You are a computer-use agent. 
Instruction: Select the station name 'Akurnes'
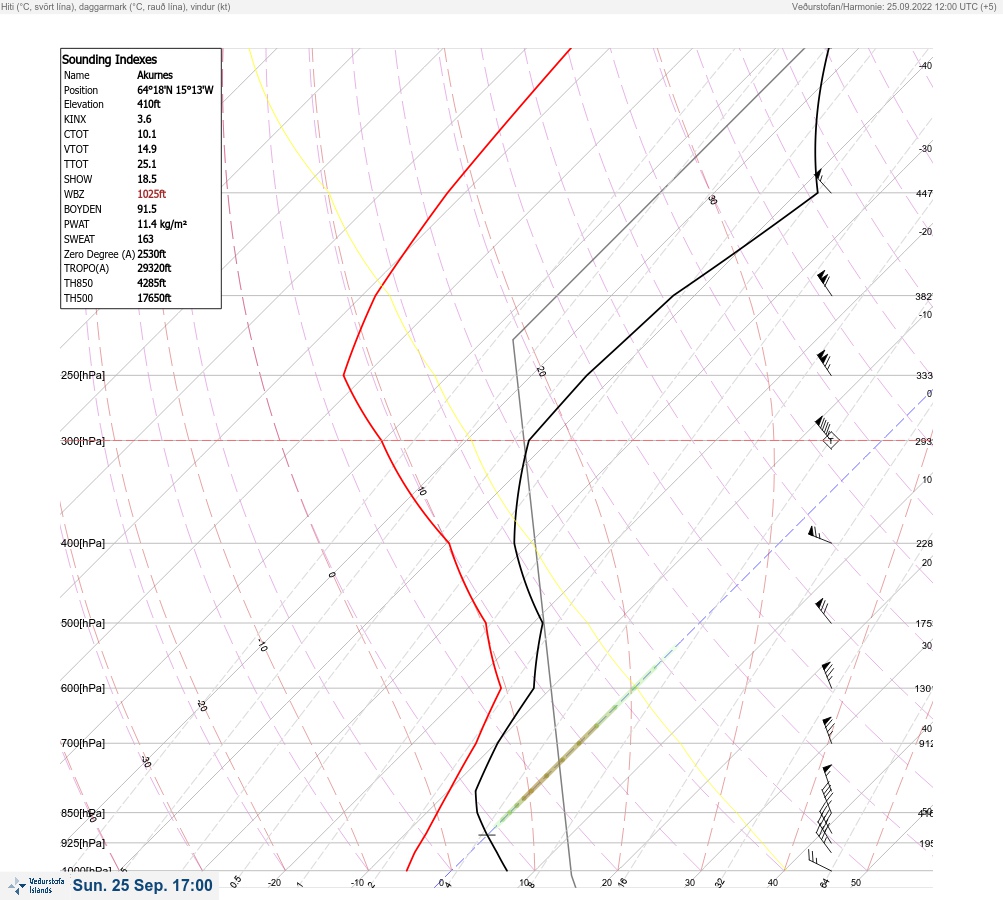tap(155, 75)
